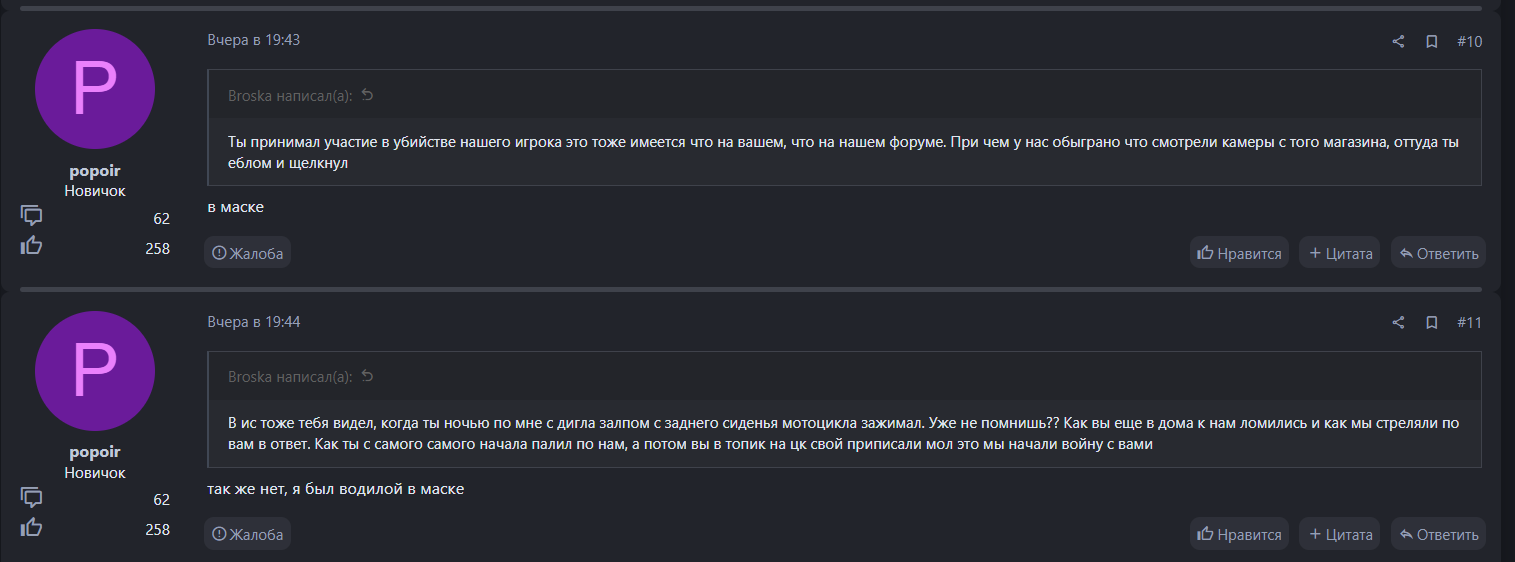Report post #11 with Жалоба
The width and height of the screenshot is (1515, 562).
coord(248,534)
